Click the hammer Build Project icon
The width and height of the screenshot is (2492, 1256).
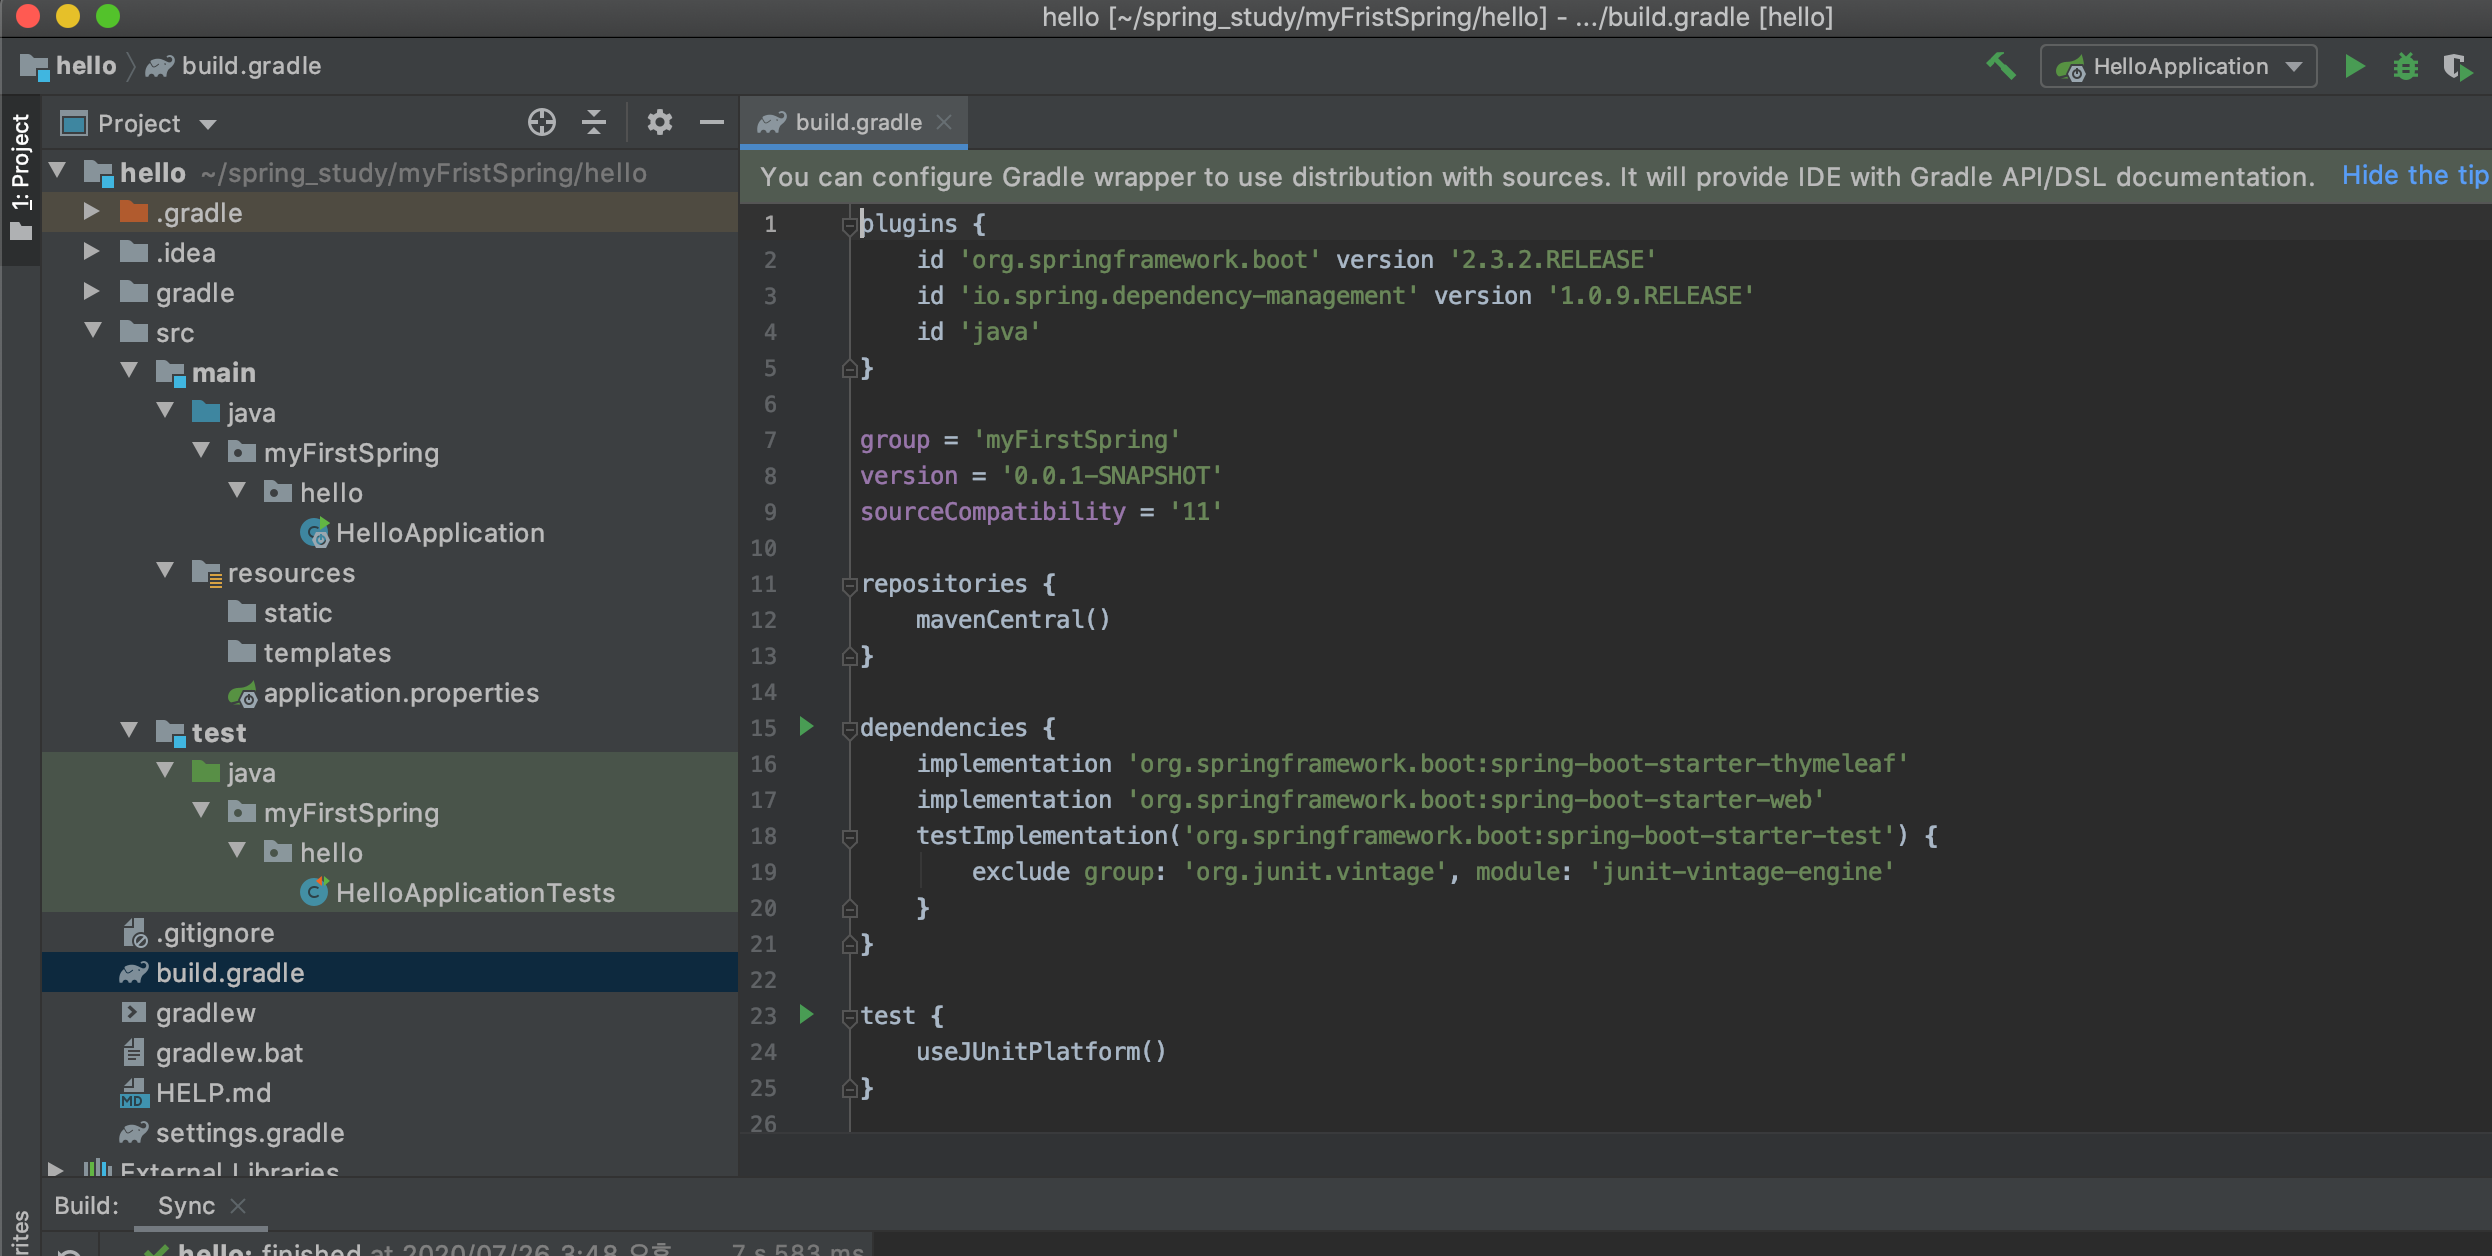tap(2001, 67)
